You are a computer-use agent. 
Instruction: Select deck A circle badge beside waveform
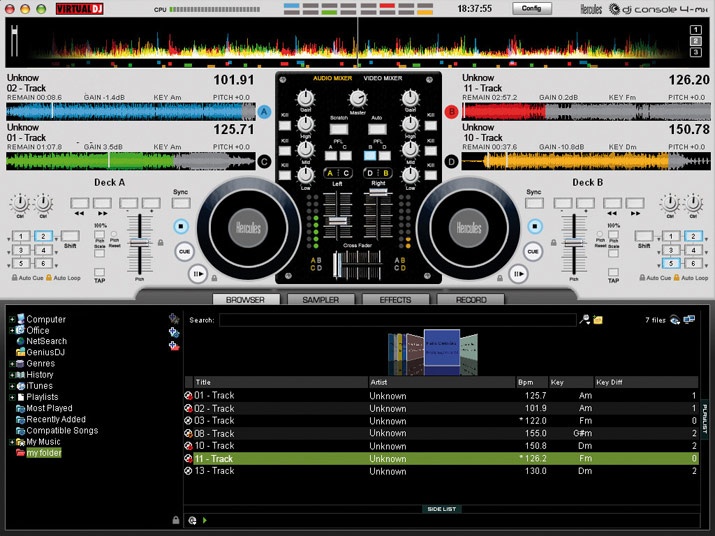coord(264,112)
